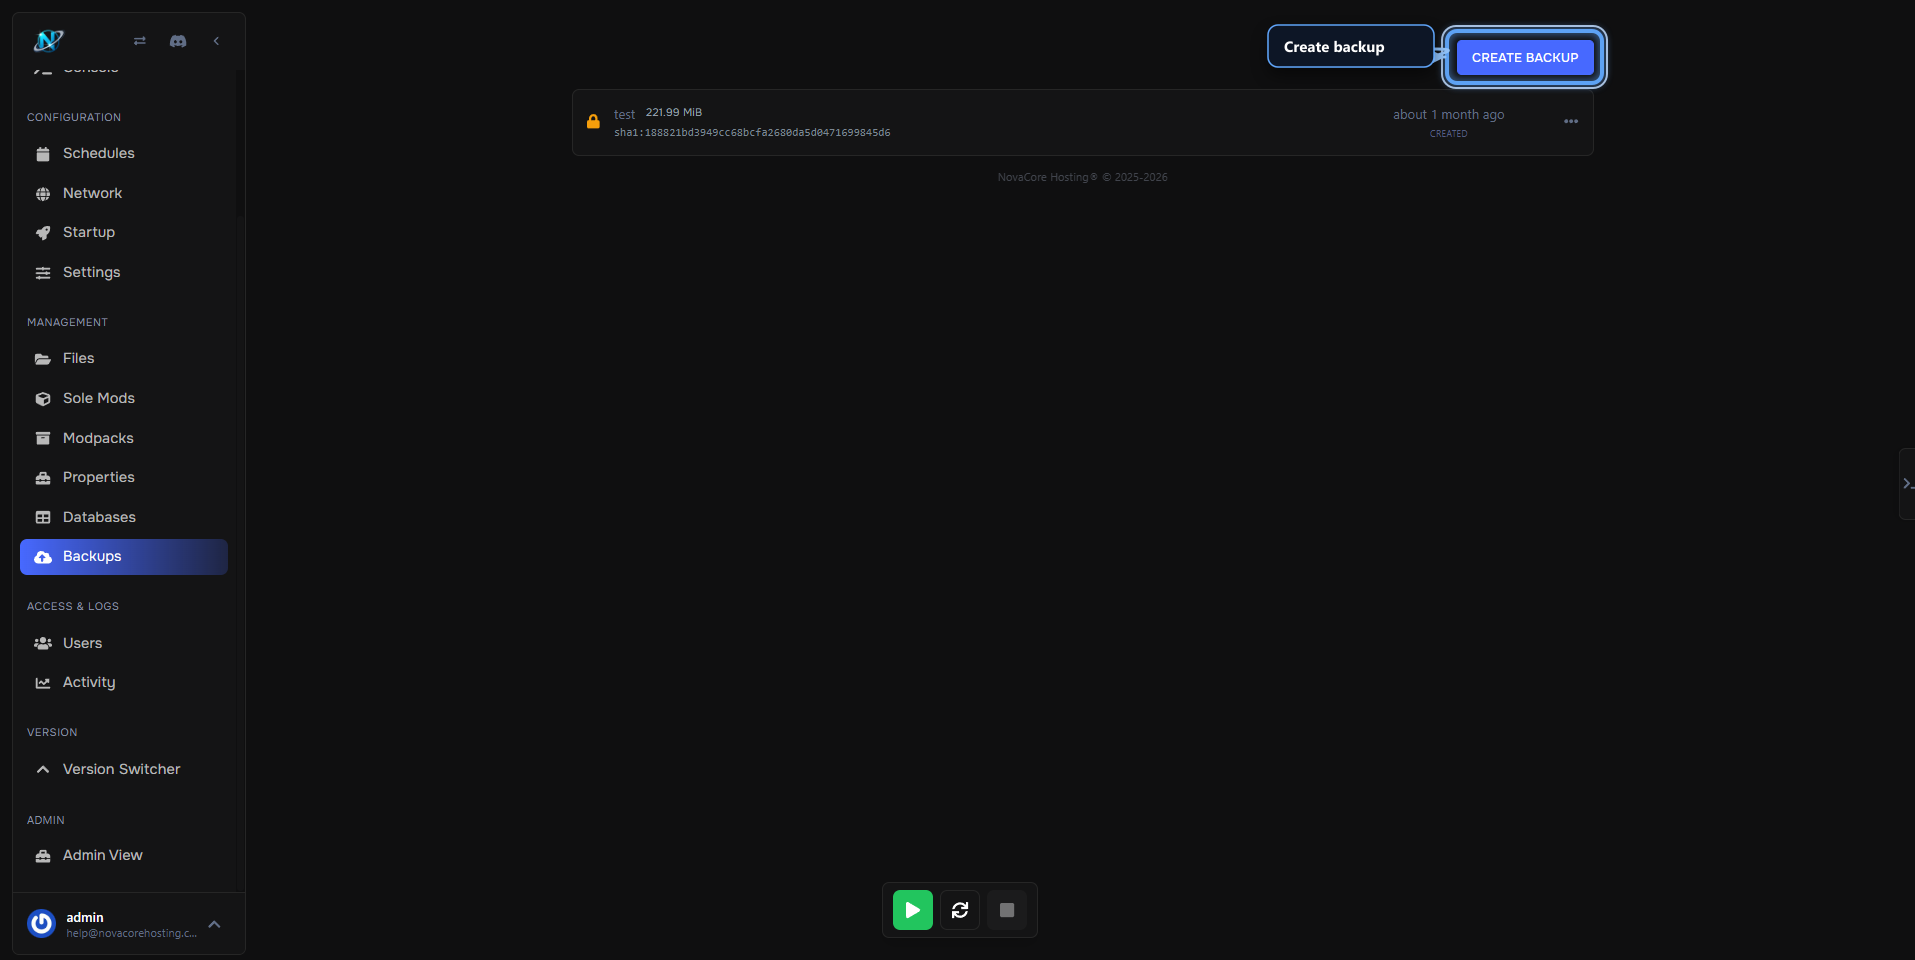Open the Discord icon link
This screenshot has width=1915, height=960.
pyautogui.click(x=178, y=41)
